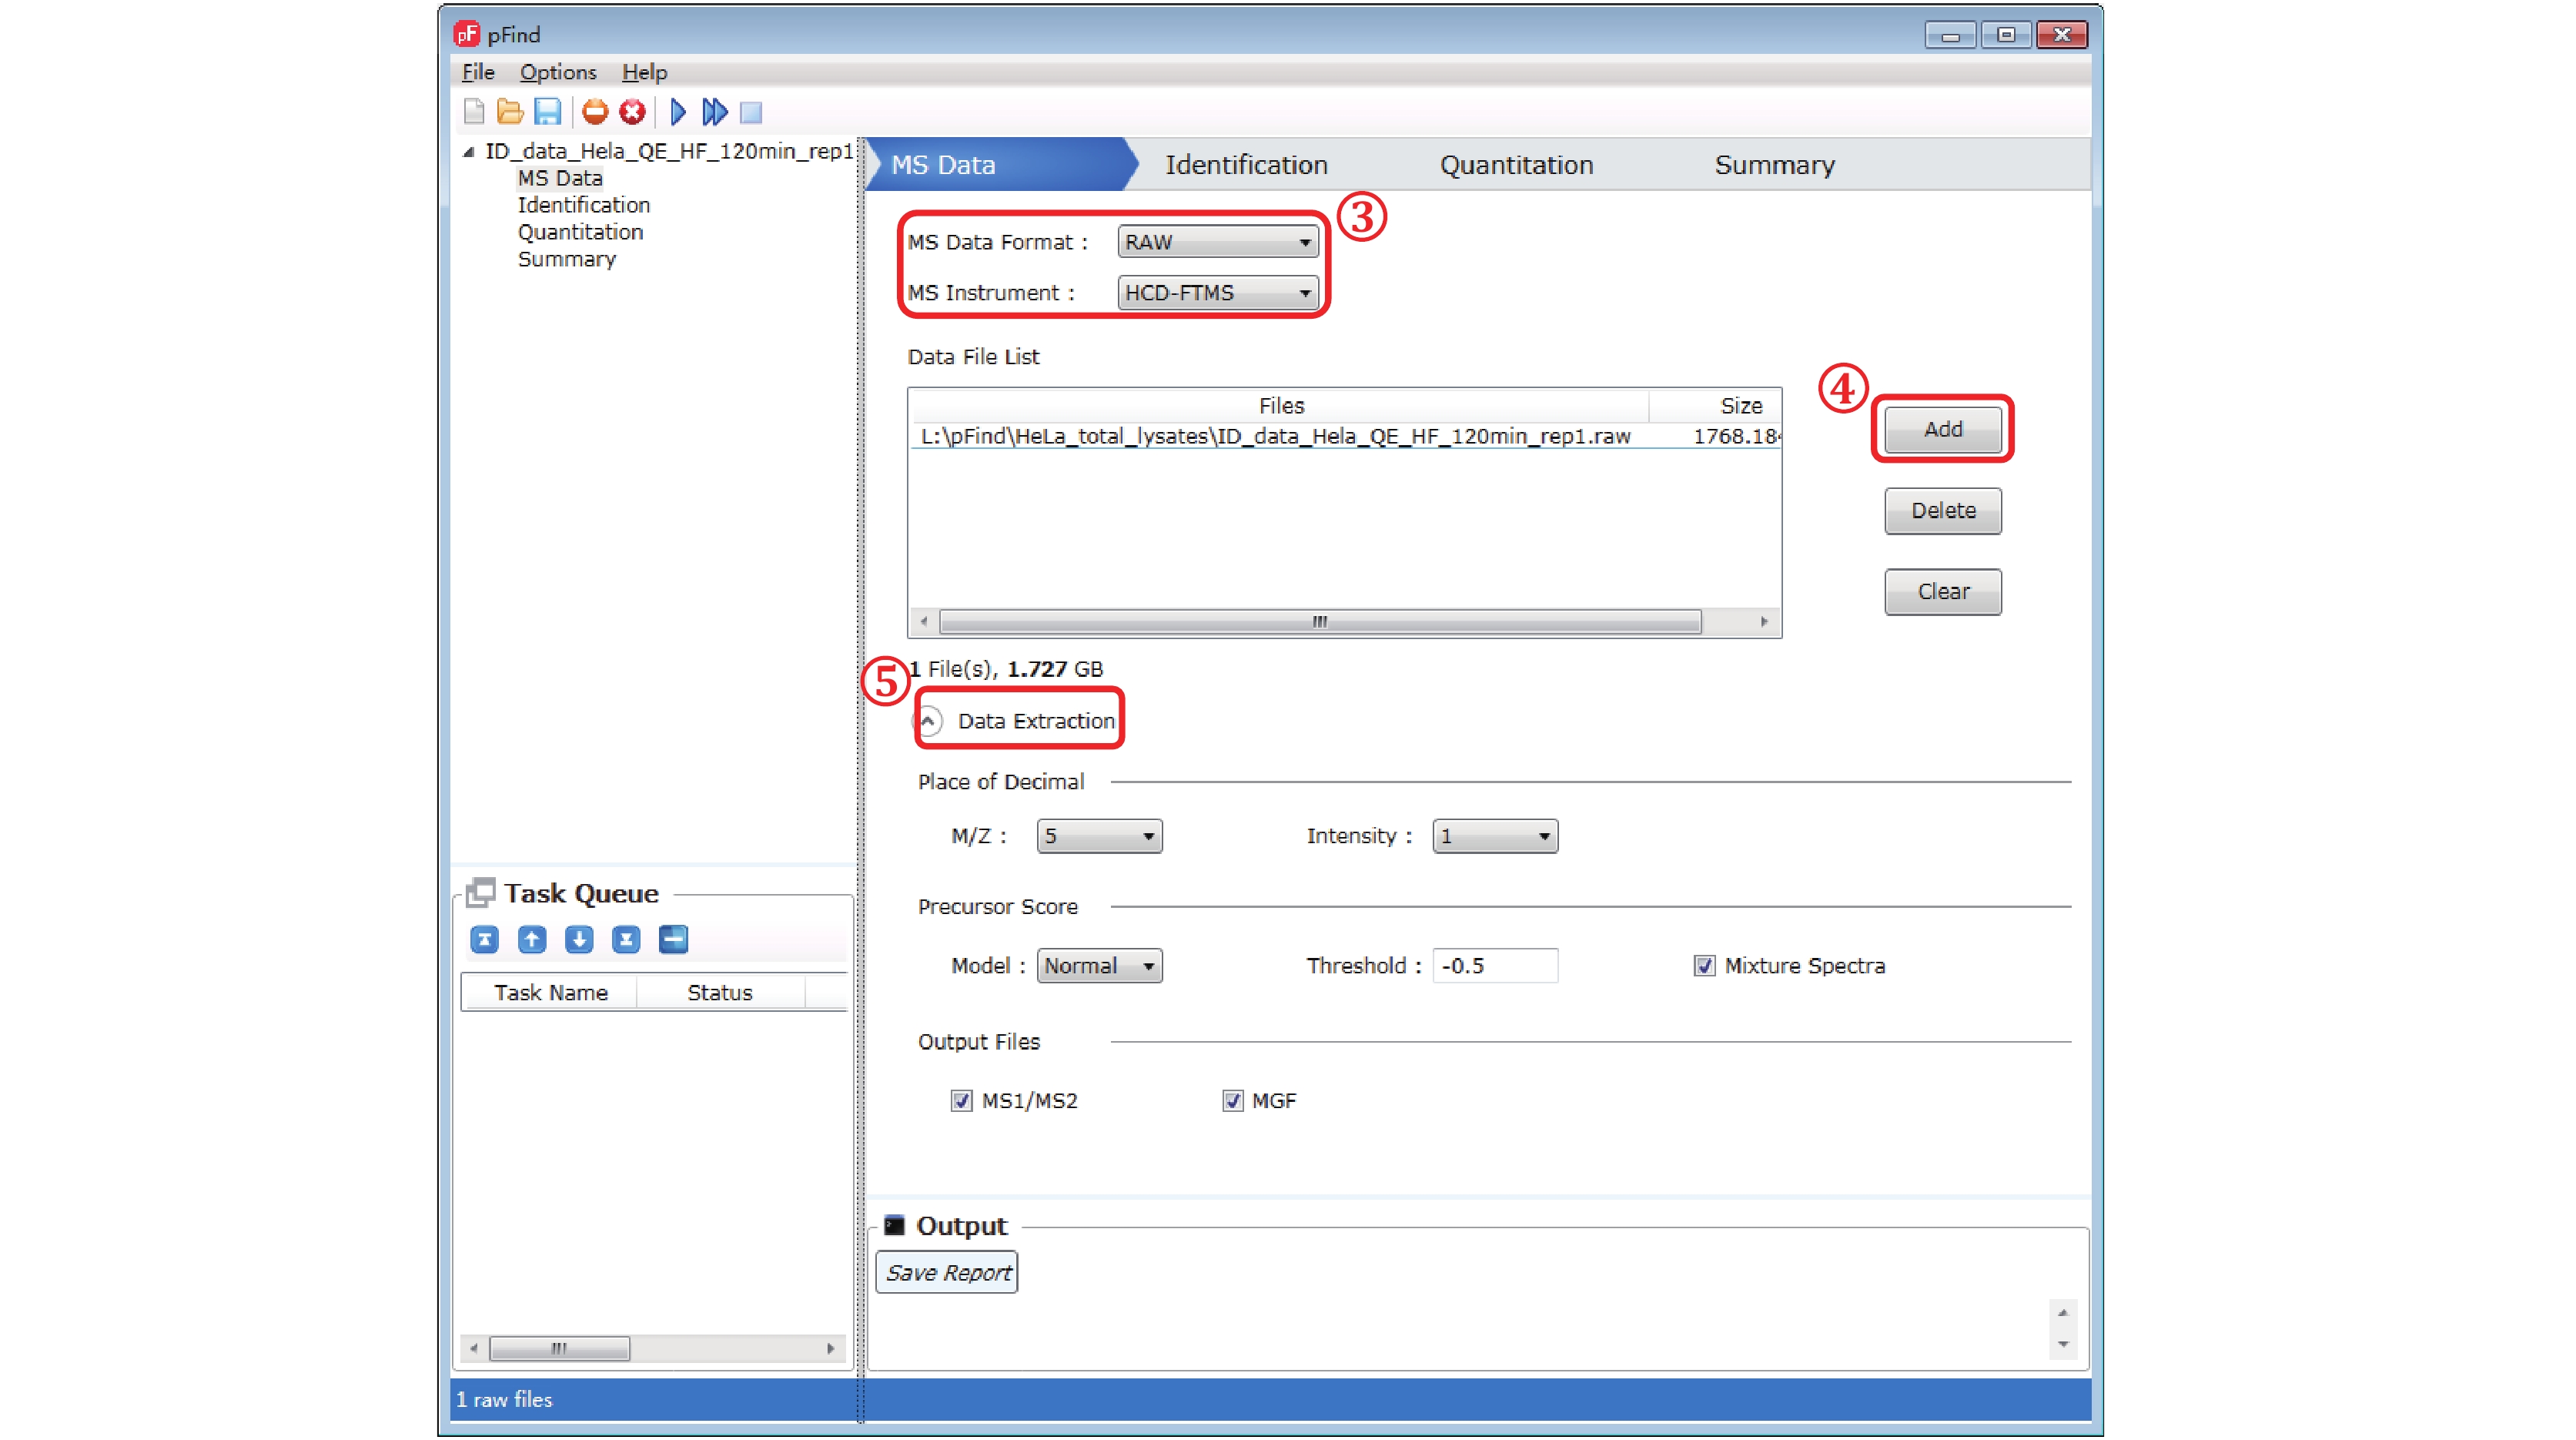2576x1440 pixels.
Task: Click the Data File List horizontal scrollbar
Action: tap(1319, 622)
